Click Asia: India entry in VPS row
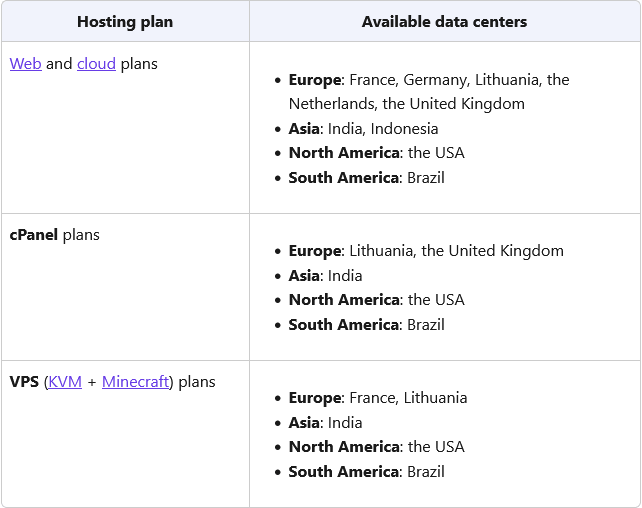642x508 pixels. (325, 423)
